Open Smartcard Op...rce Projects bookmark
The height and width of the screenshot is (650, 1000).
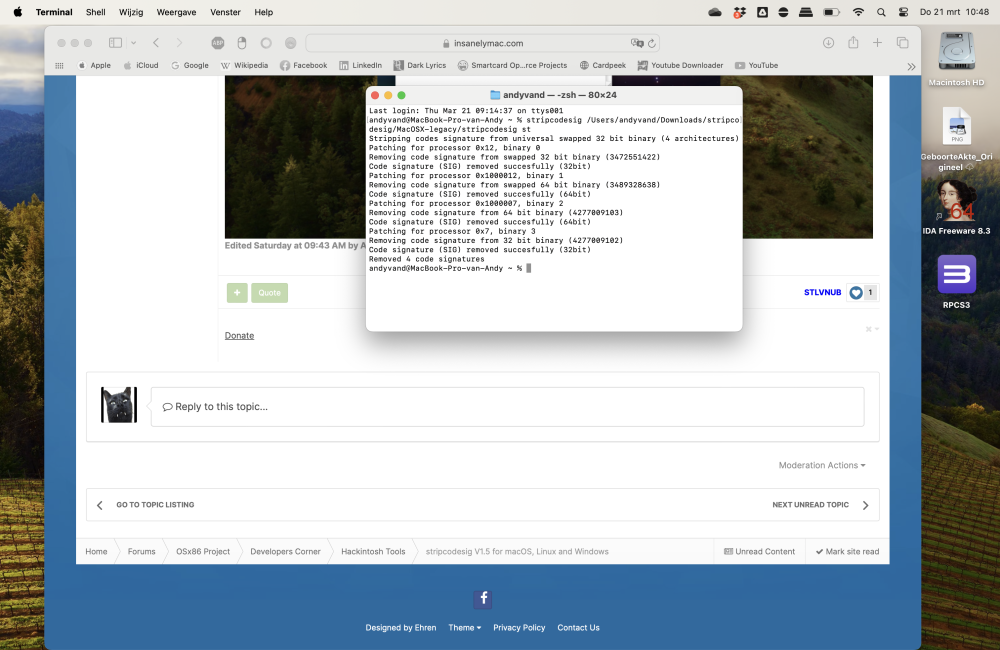pyautogui.click(x=512, y=65)
